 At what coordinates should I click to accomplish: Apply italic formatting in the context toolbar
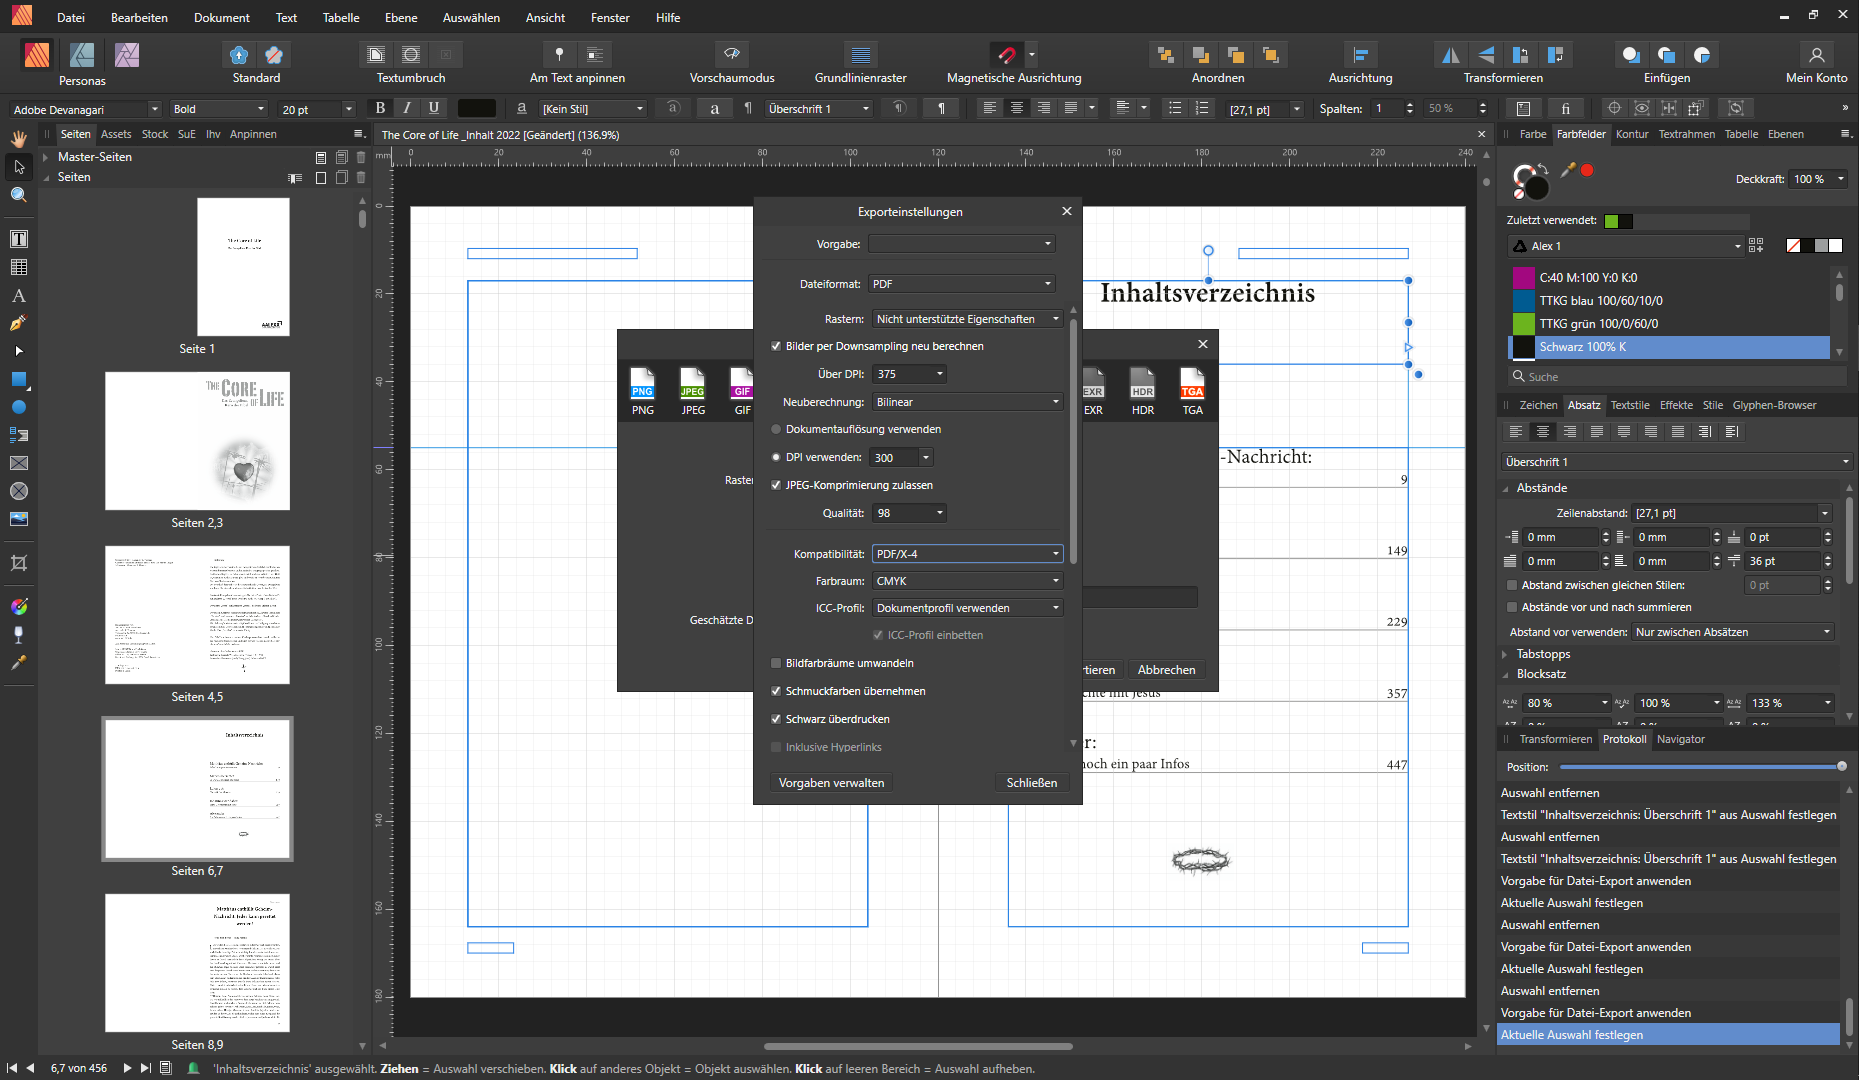pyautogui.click(x=407, y=108)
